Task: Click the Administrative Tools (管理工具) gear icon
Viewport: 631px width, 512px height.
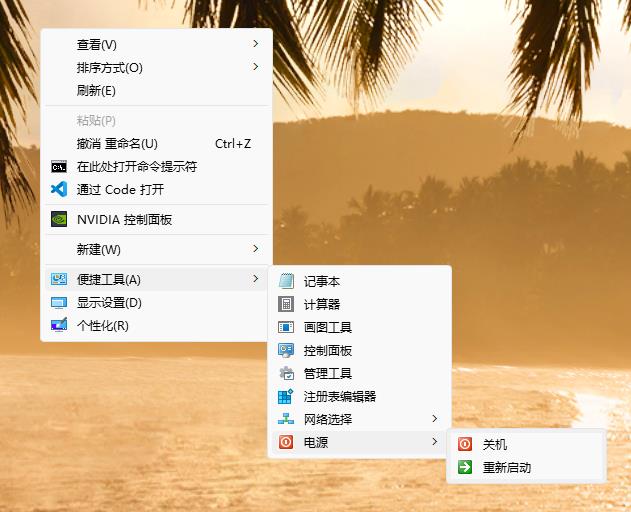Action: click(286, 374)
